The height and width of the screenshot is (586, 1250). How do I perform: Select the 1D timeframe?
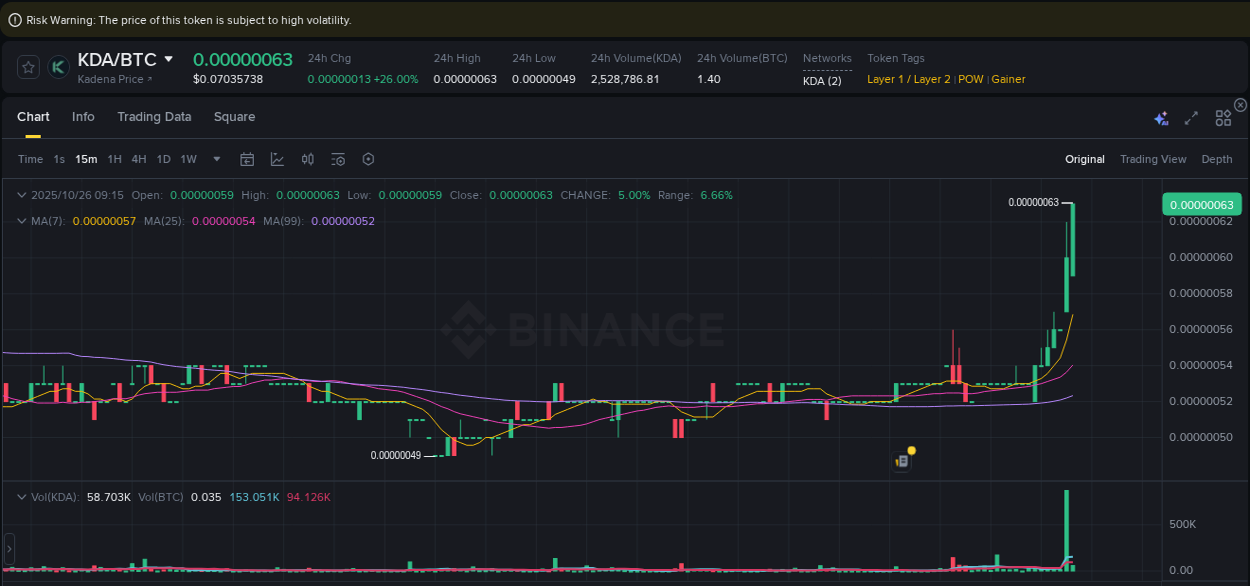click(162, 159)
